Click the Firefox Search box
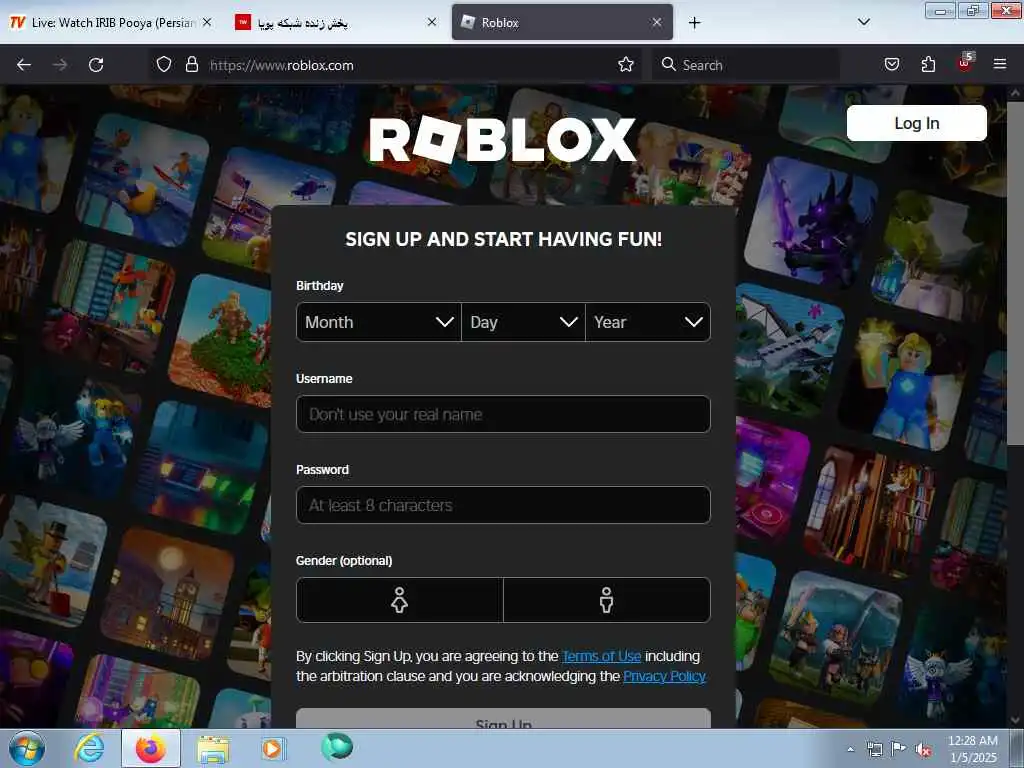The height and width of the screenshot is (768, 1024). (x=744, y=65)
